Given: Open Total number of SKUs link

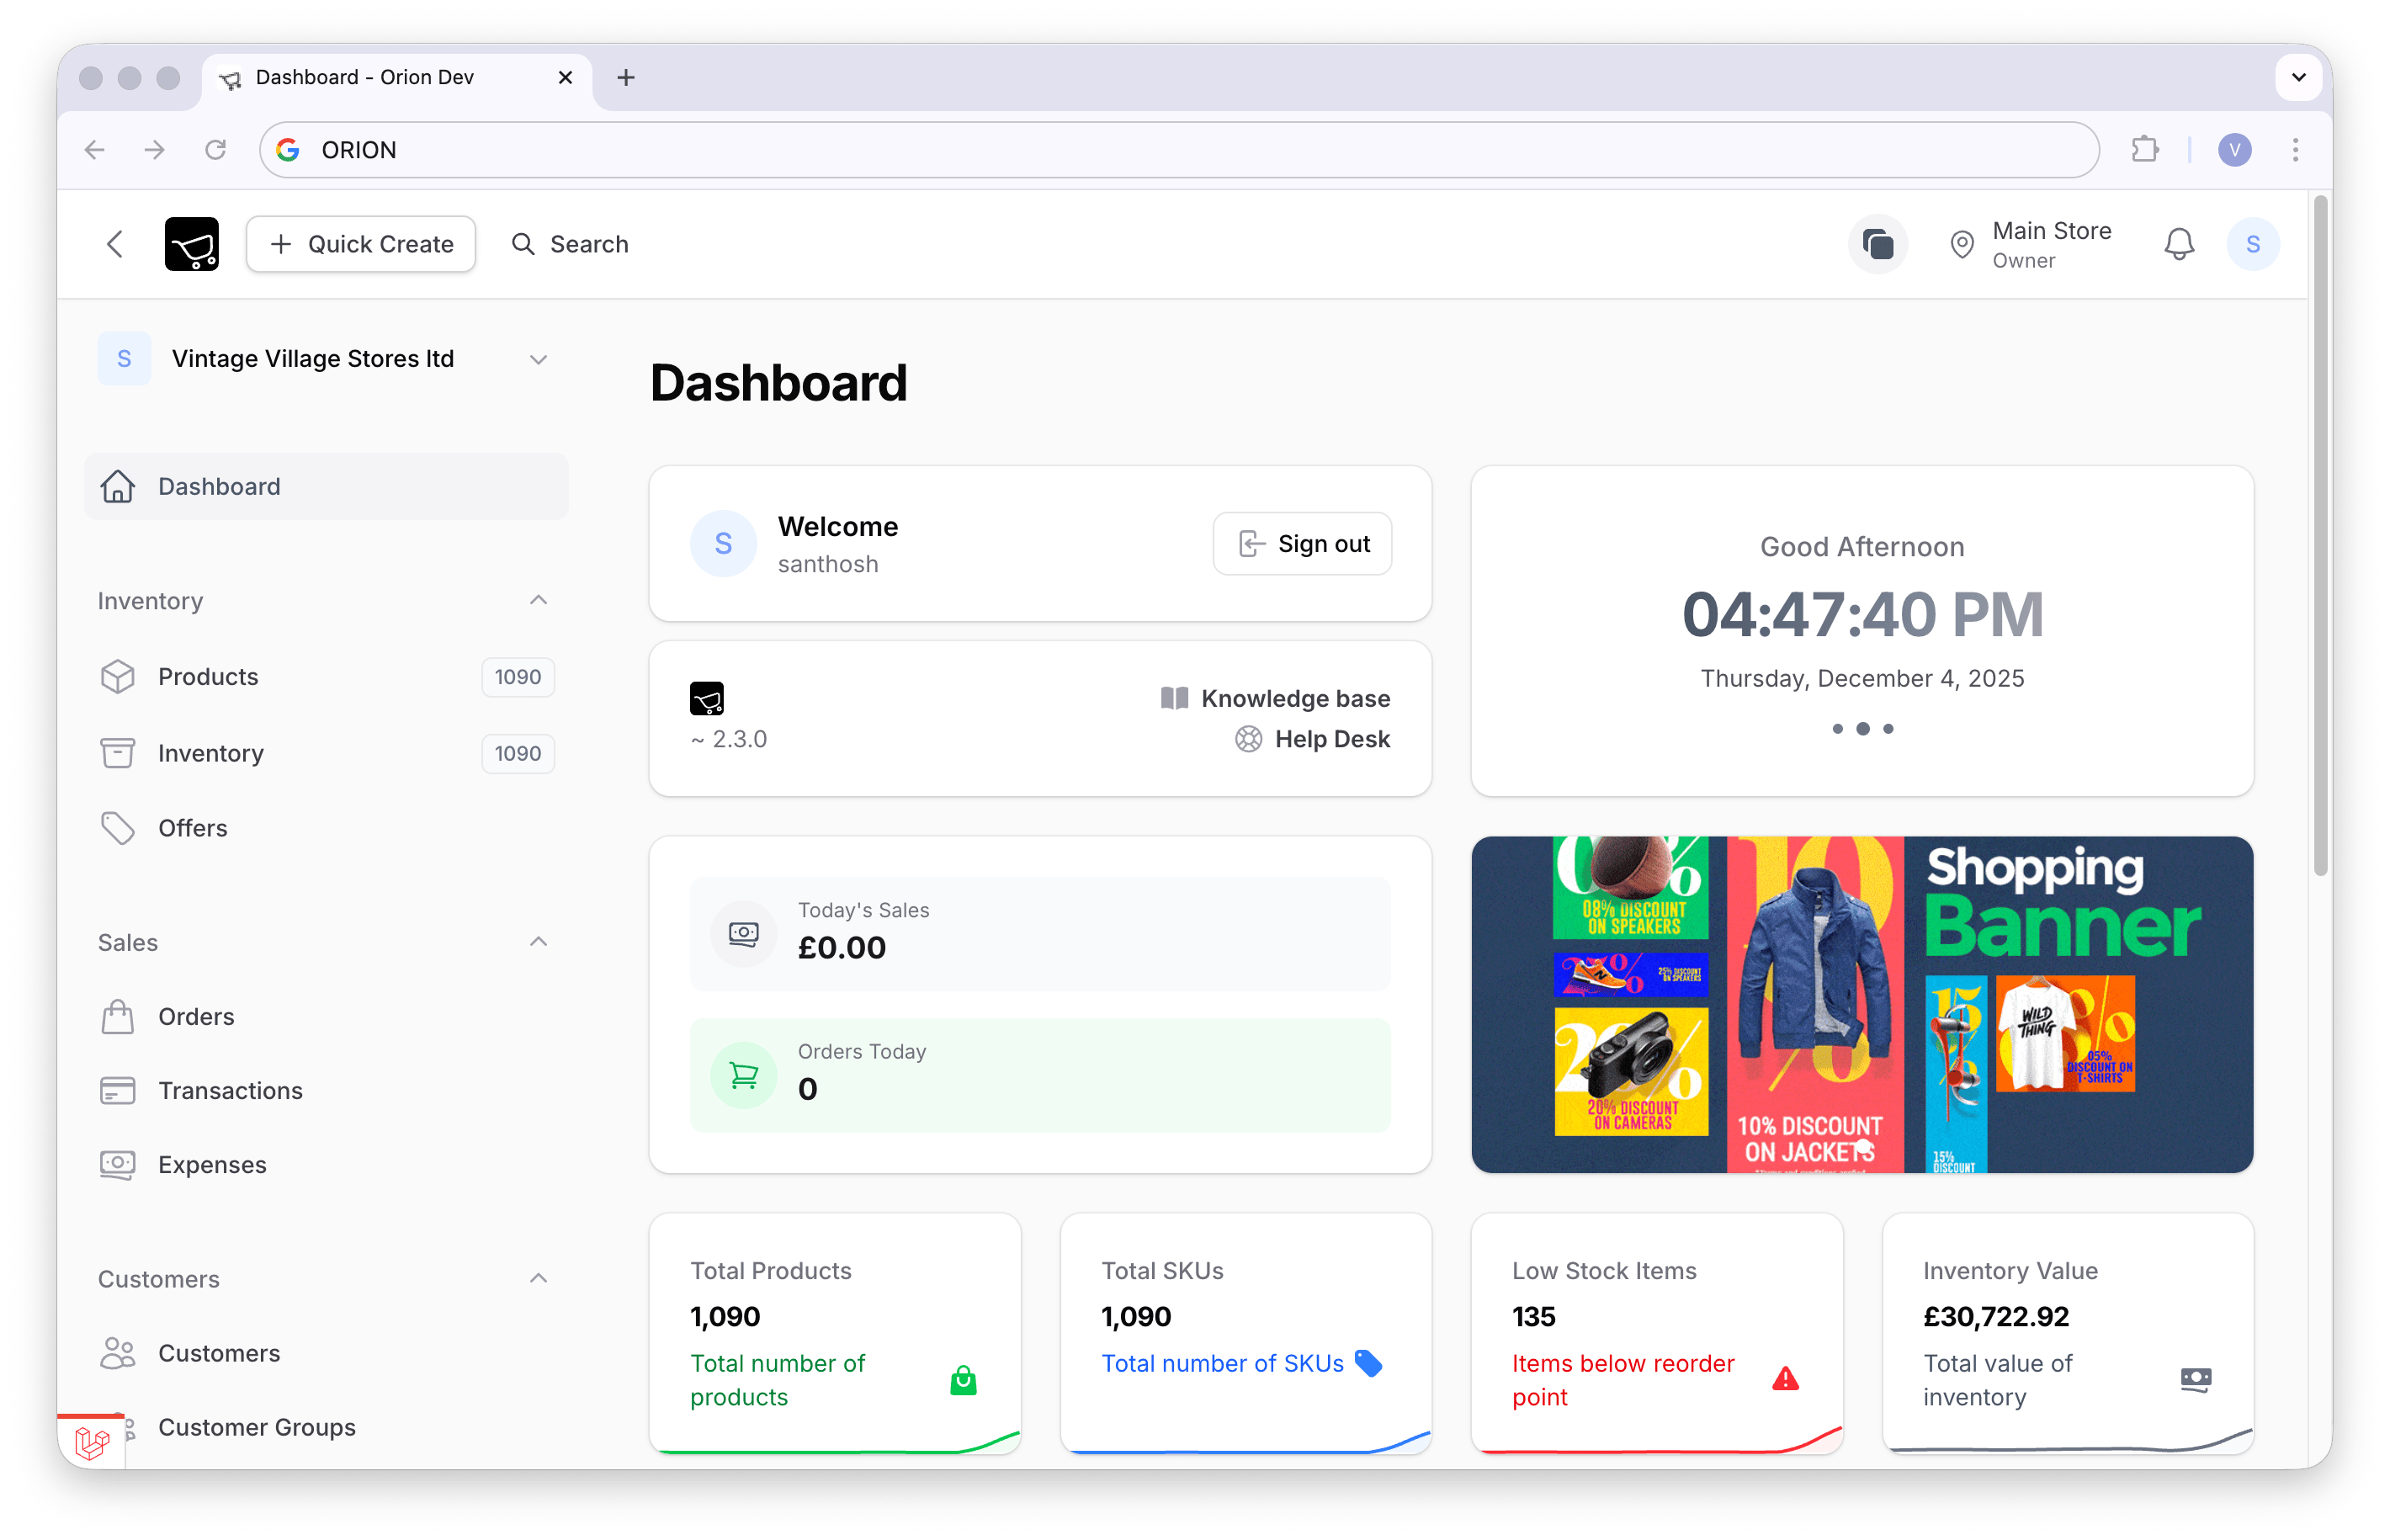Looking at the screenshot, I should (x=1221, y=1363).
